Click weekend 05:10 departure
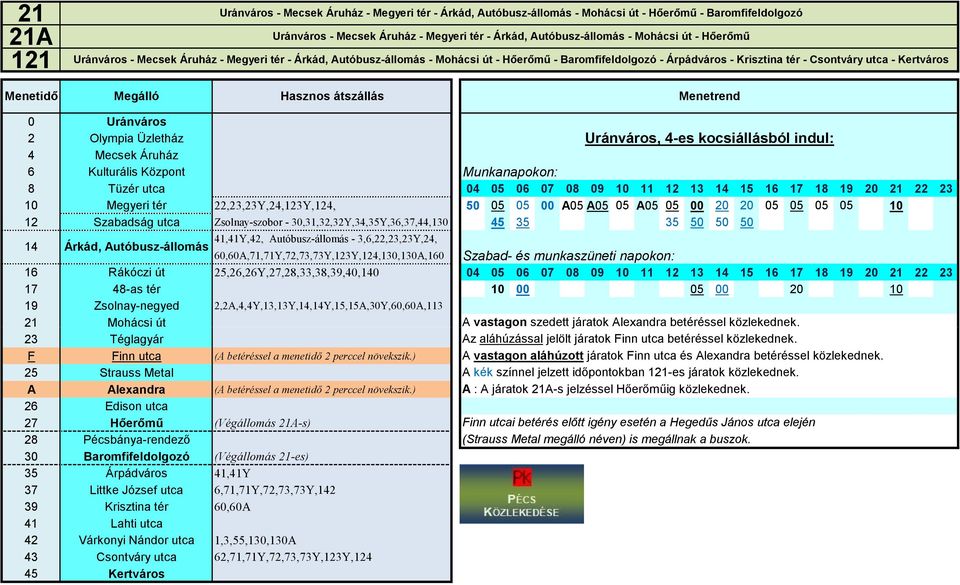The height and width of the screenshot is (585, 960). 498,289
